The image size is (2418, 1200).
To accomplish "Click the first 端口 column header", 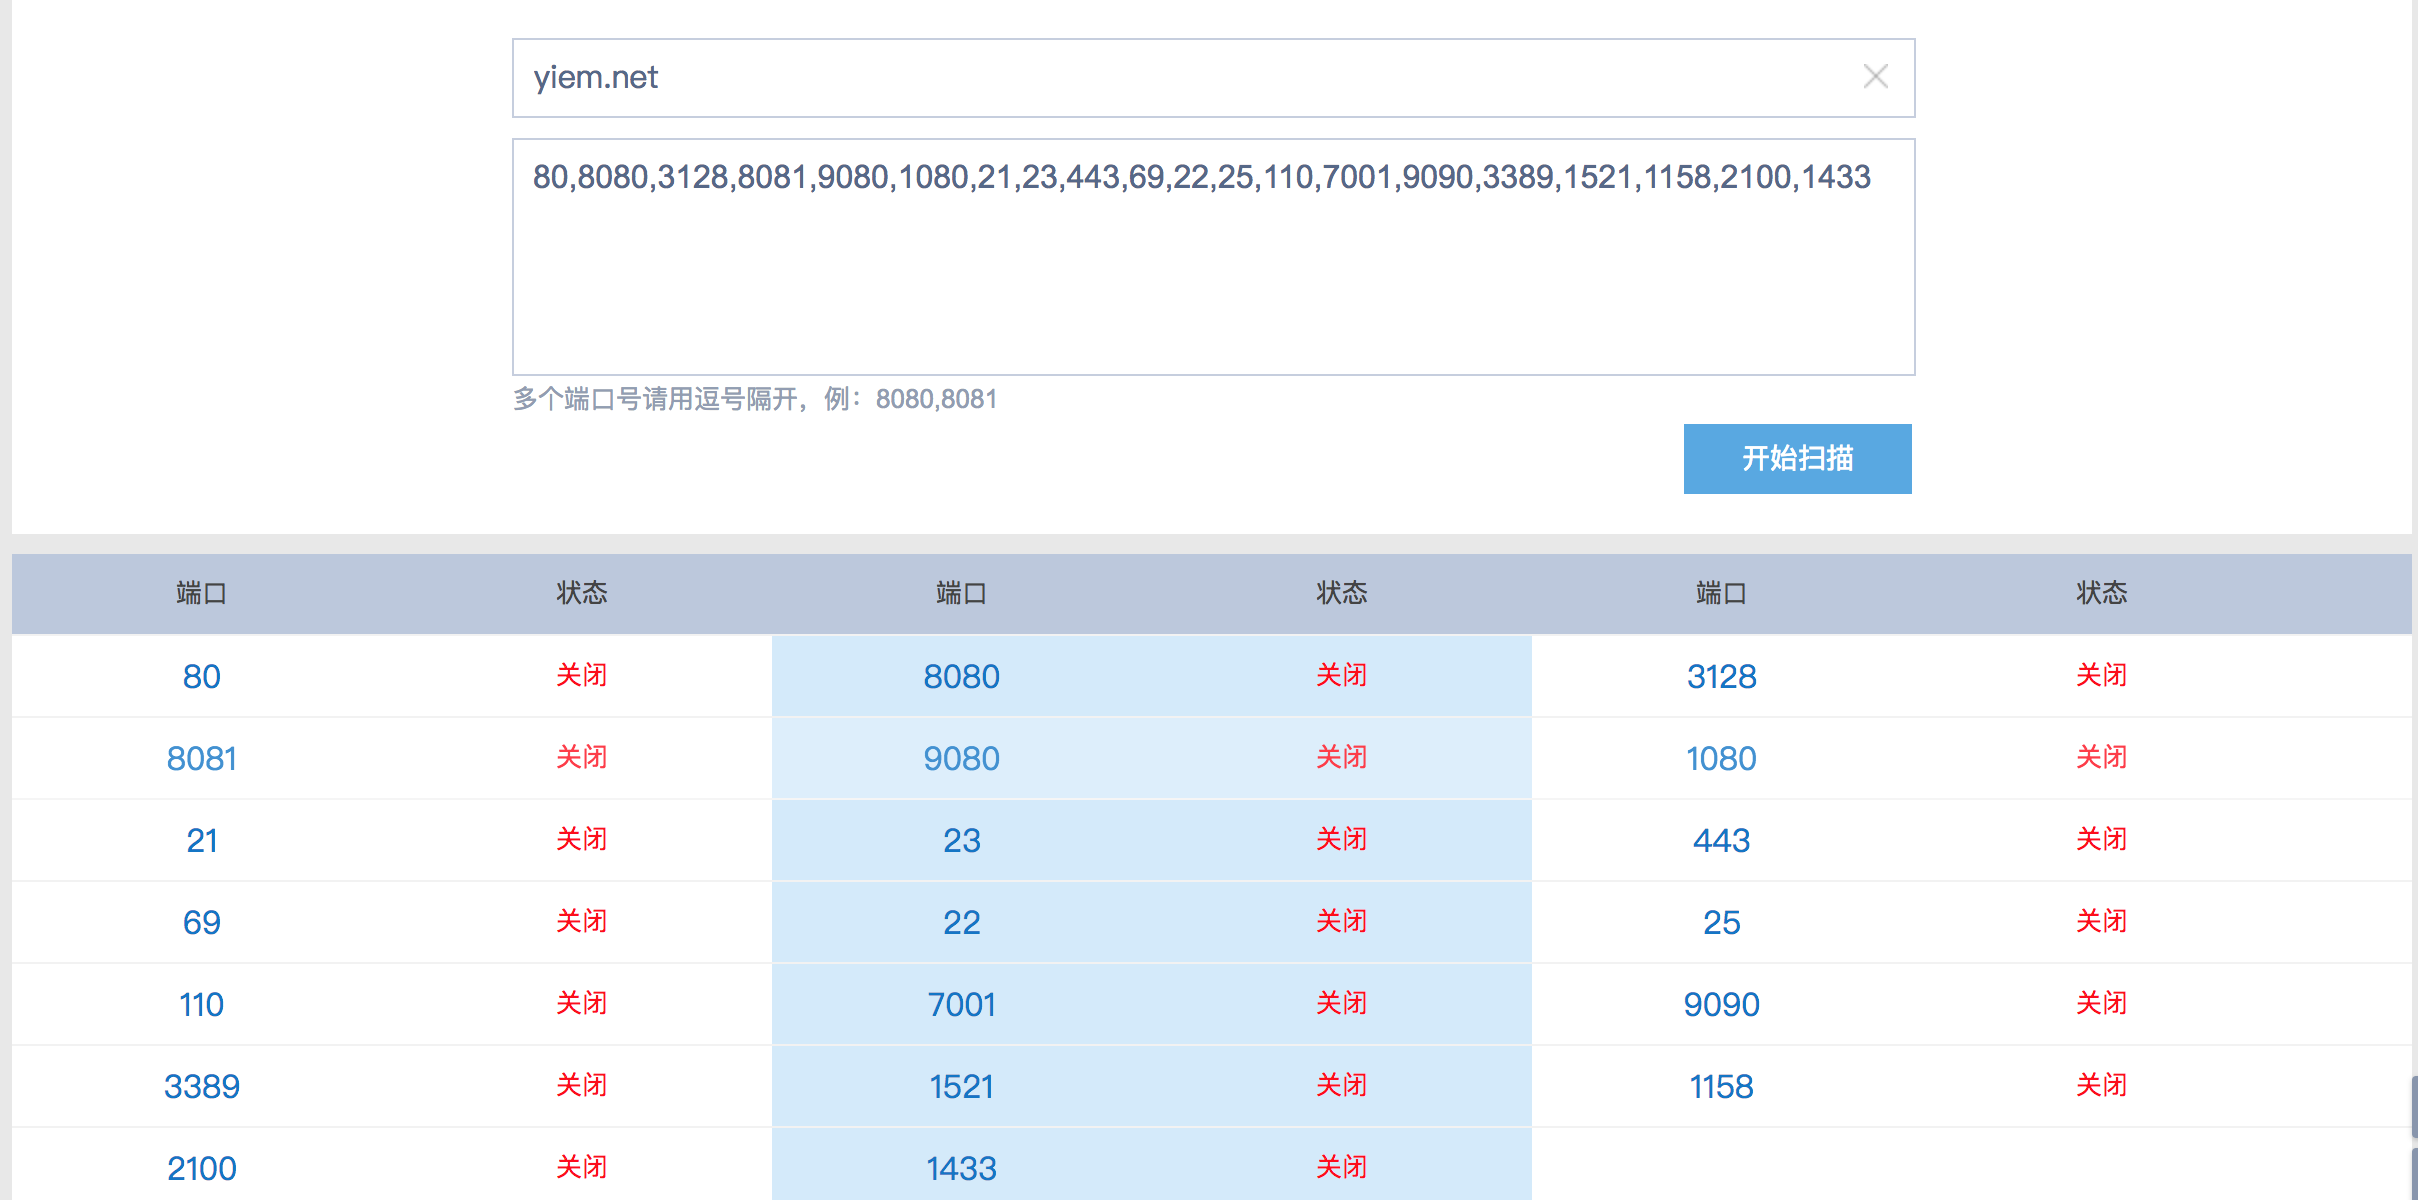I will [x=201, y=593].
